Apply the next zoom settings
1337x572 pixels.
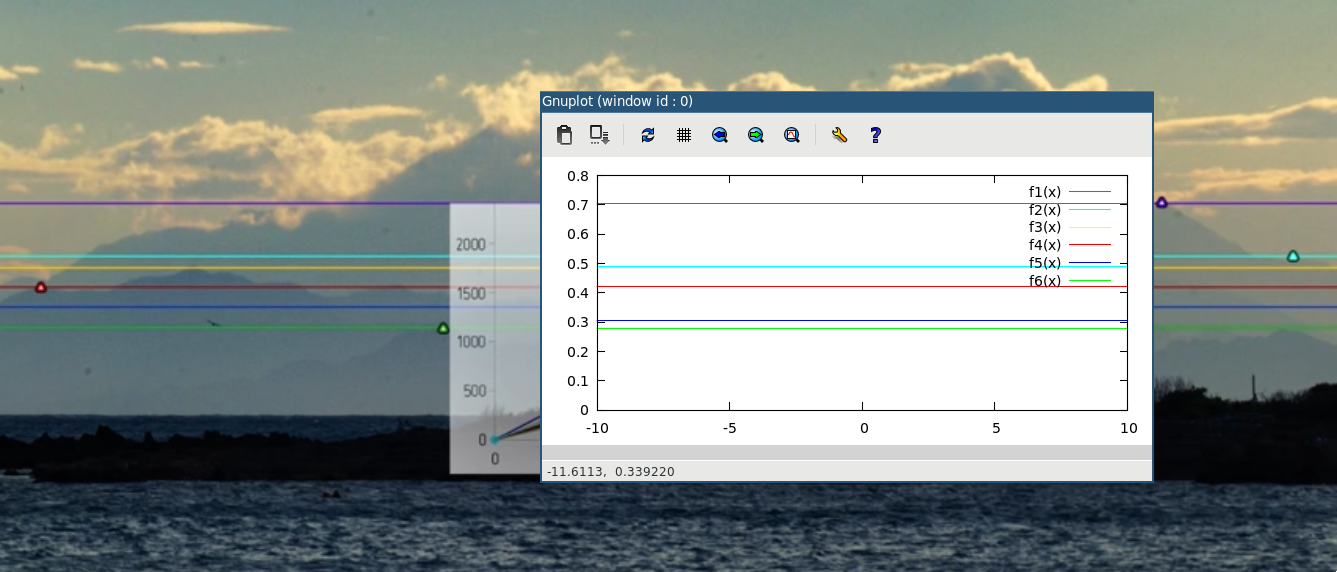coord(755,135)
